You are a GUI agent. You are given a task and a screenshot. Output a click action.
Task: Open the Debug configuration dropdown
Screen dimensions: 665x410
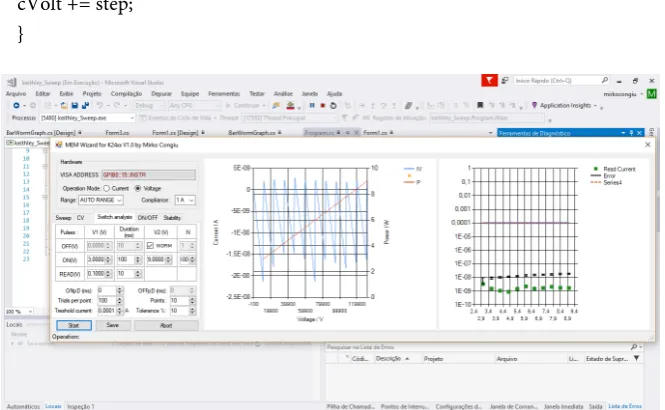[x=149, y=105]
